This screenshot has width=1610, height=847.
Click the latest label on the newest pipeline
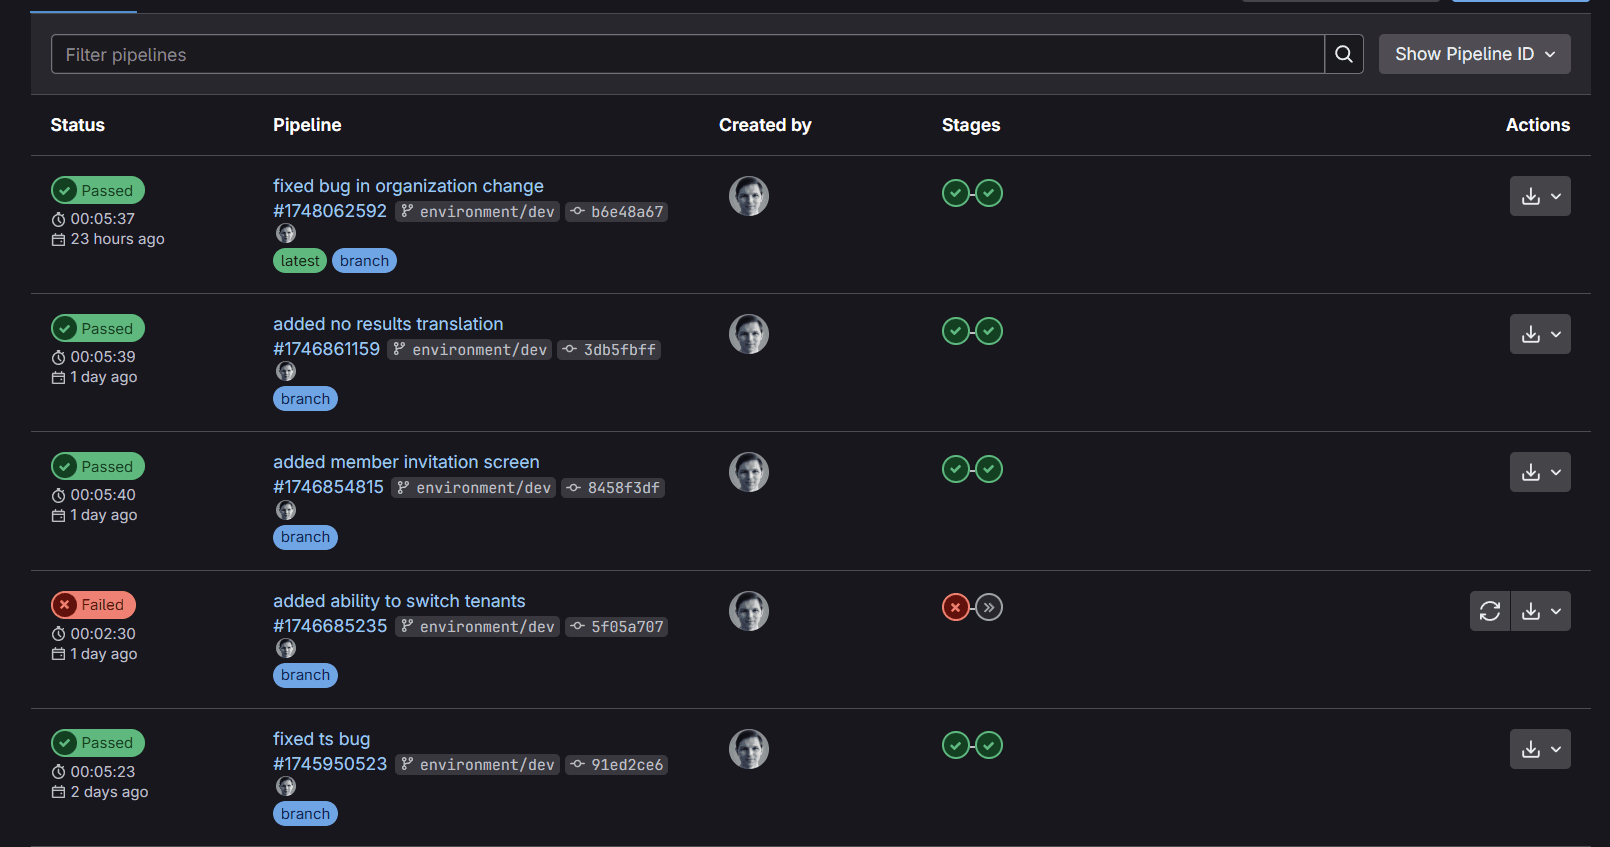(x=299, y=260)
